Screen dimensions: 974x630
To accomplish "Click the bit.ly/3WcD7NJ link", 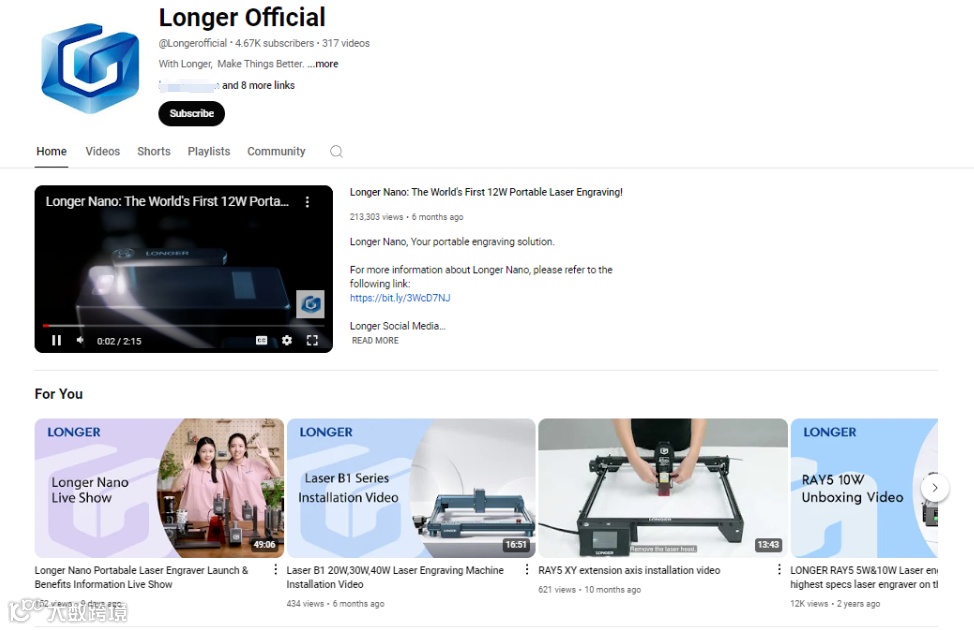I will (400, 298).
